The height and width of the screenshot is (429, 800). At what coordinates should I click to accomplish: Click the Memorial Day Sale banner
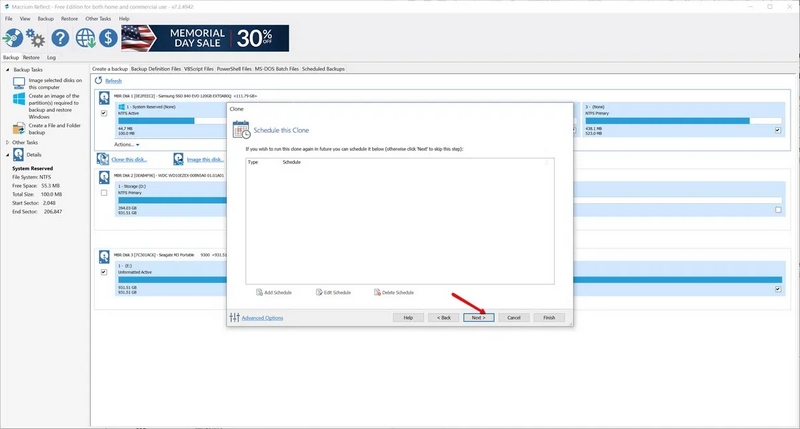click(205, 38)
